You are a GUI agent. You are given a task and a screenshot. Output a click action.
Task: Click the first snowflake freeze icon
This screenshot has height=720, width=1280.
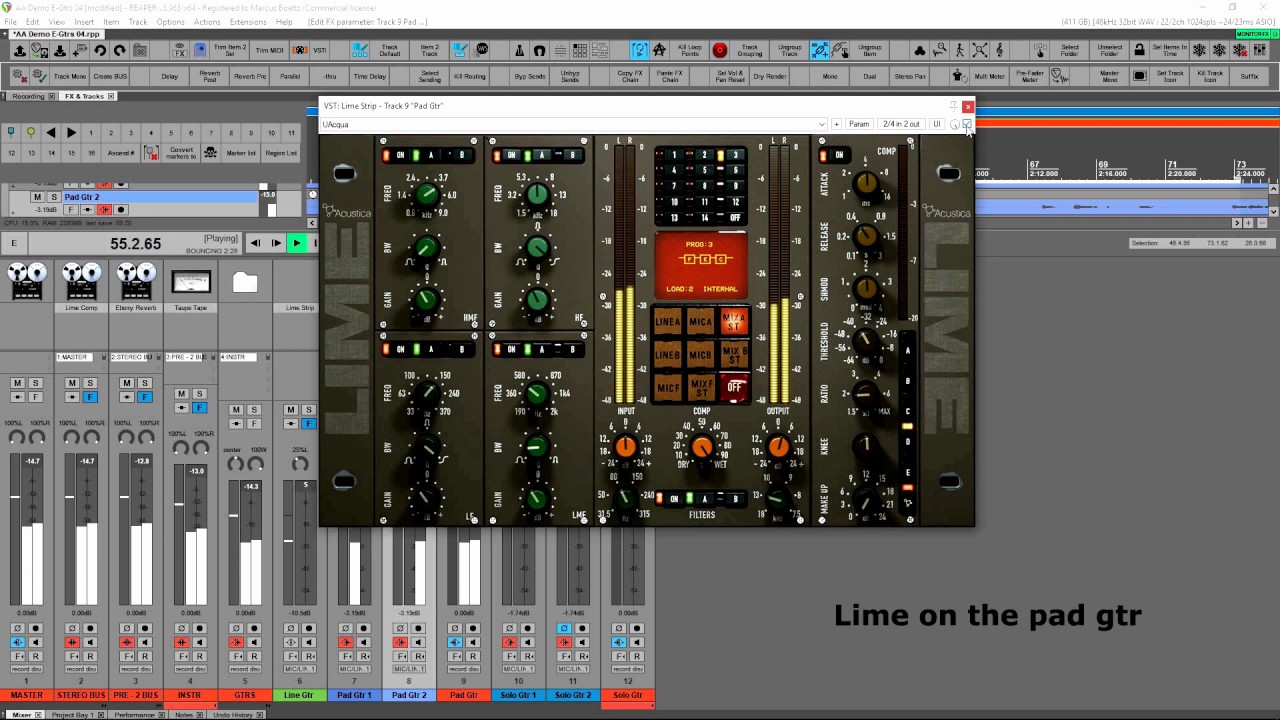(1199, 50)
